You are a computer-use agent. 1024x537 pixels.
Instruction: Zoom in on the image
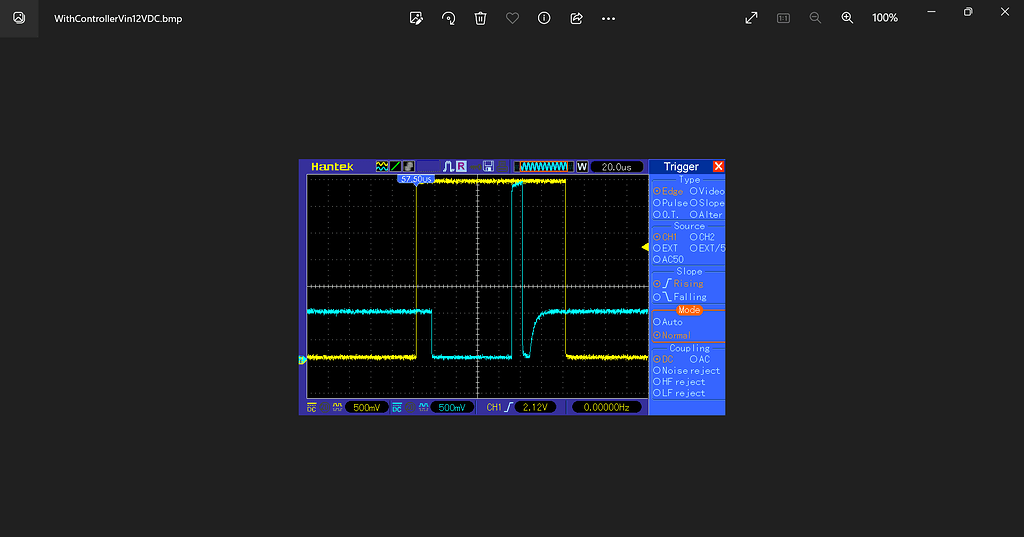(x=847, y=18)
